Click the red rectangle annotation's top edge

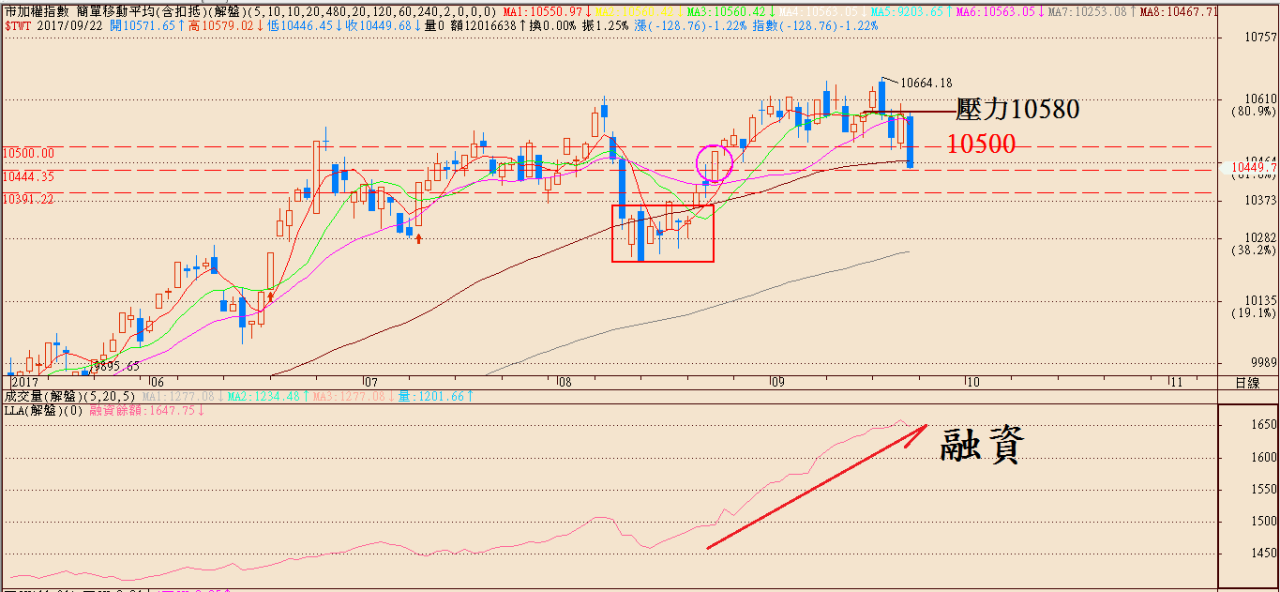662,205
